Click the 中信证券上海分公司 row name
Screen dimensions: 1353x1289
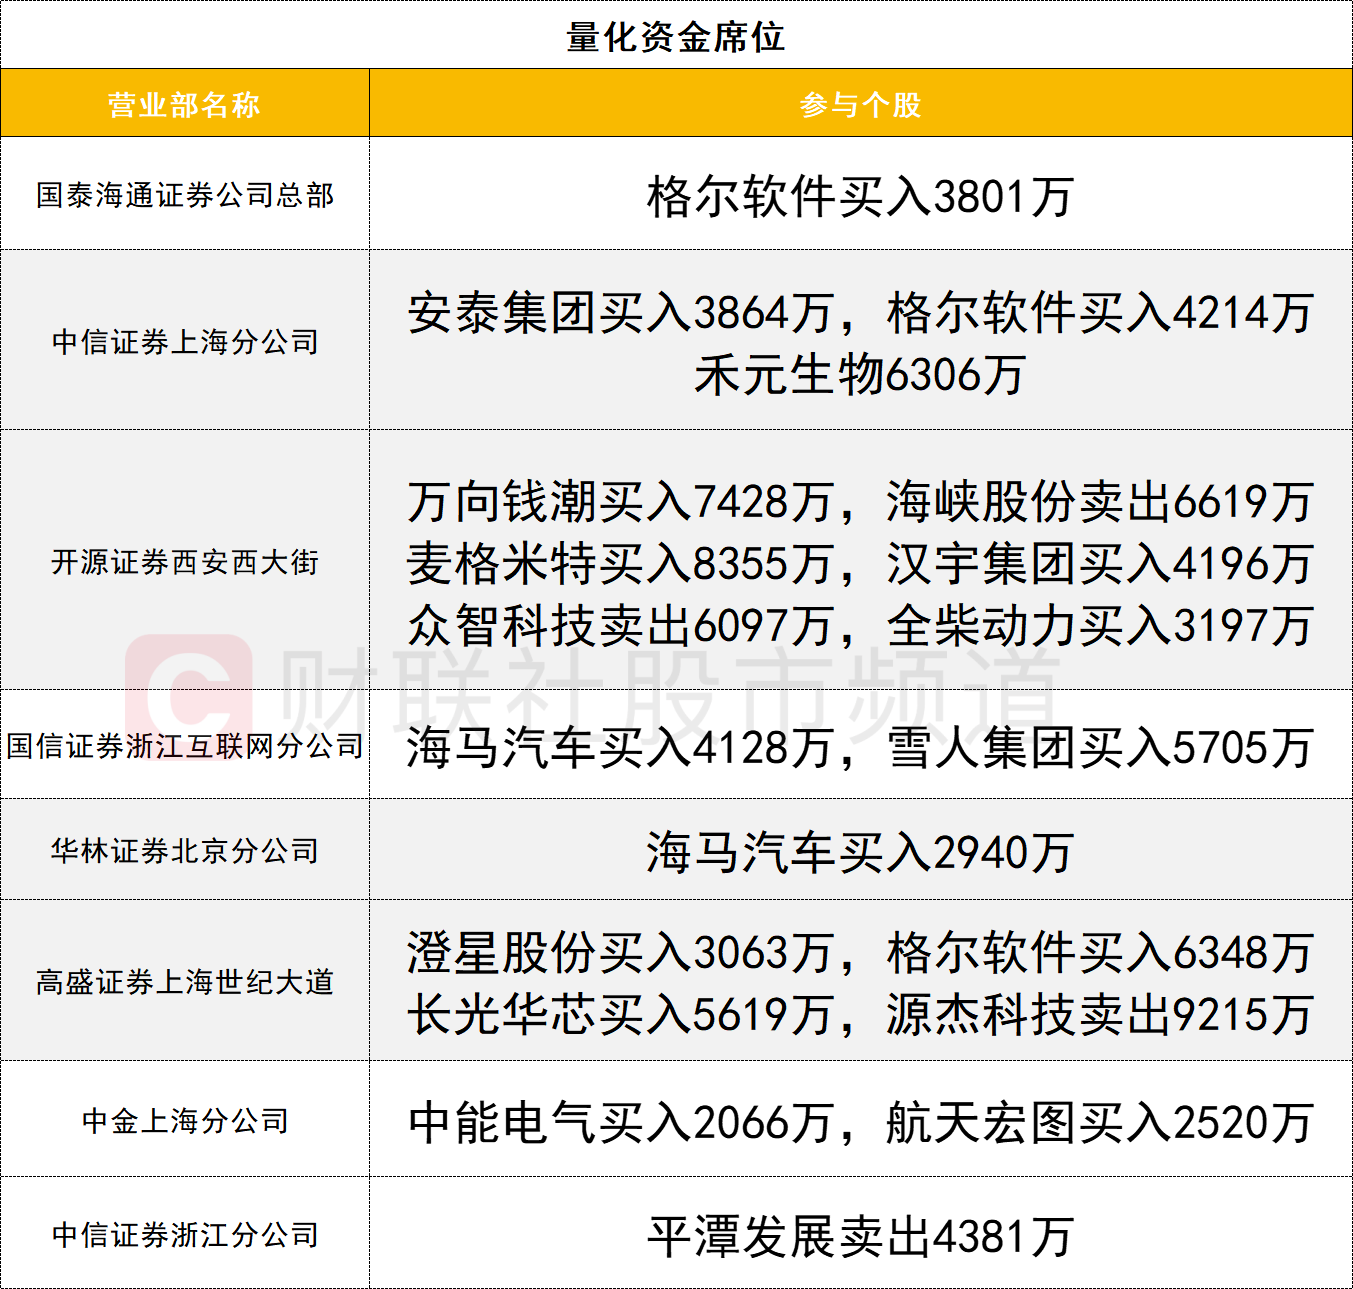pyautogui.click(x=185, y=342)
